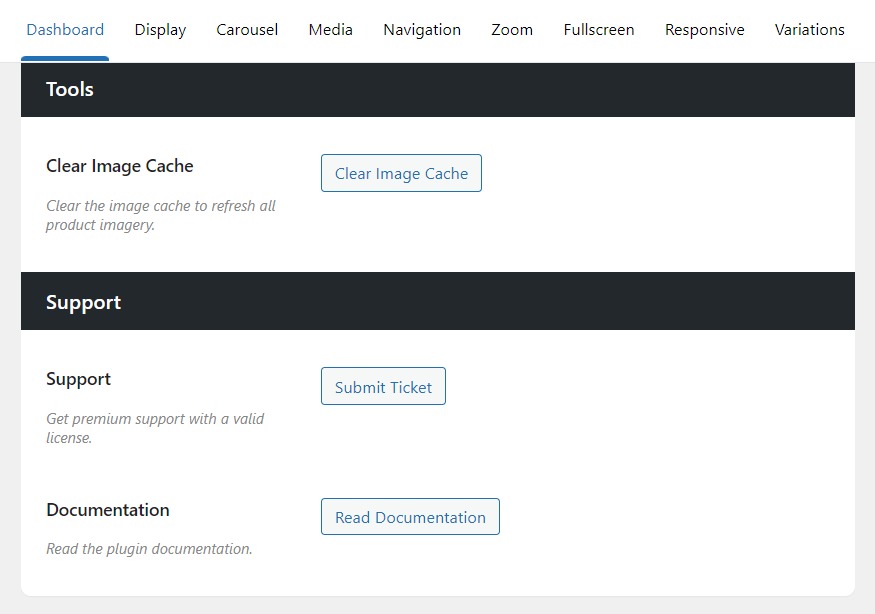
Task: Click the Support section header
Action: tap(83, 301)
